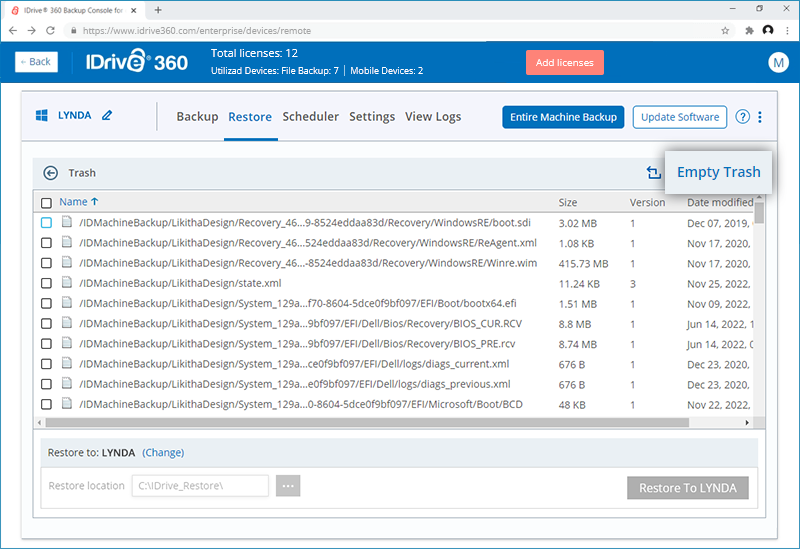Click the Version column header
Screen dimensions: 800x549
(x=647, y=203)
